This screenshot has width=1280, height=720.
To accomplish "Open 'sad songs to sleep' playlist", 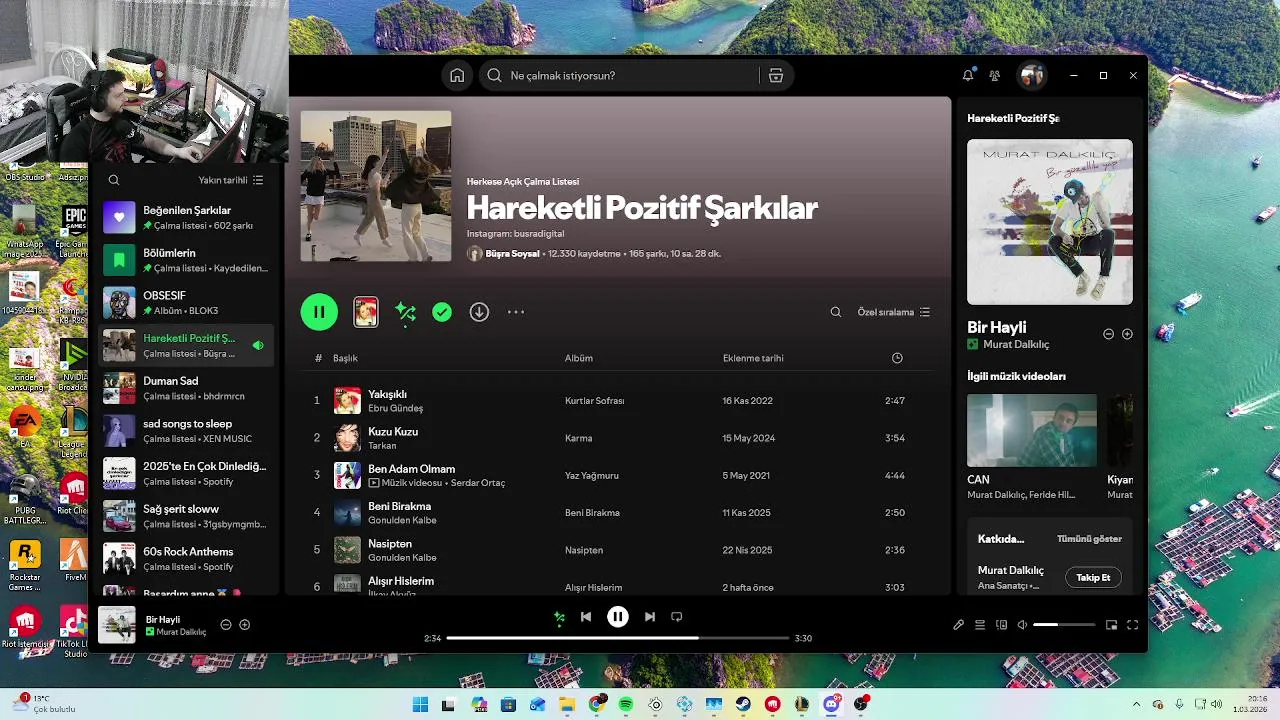I will [188, 431].
